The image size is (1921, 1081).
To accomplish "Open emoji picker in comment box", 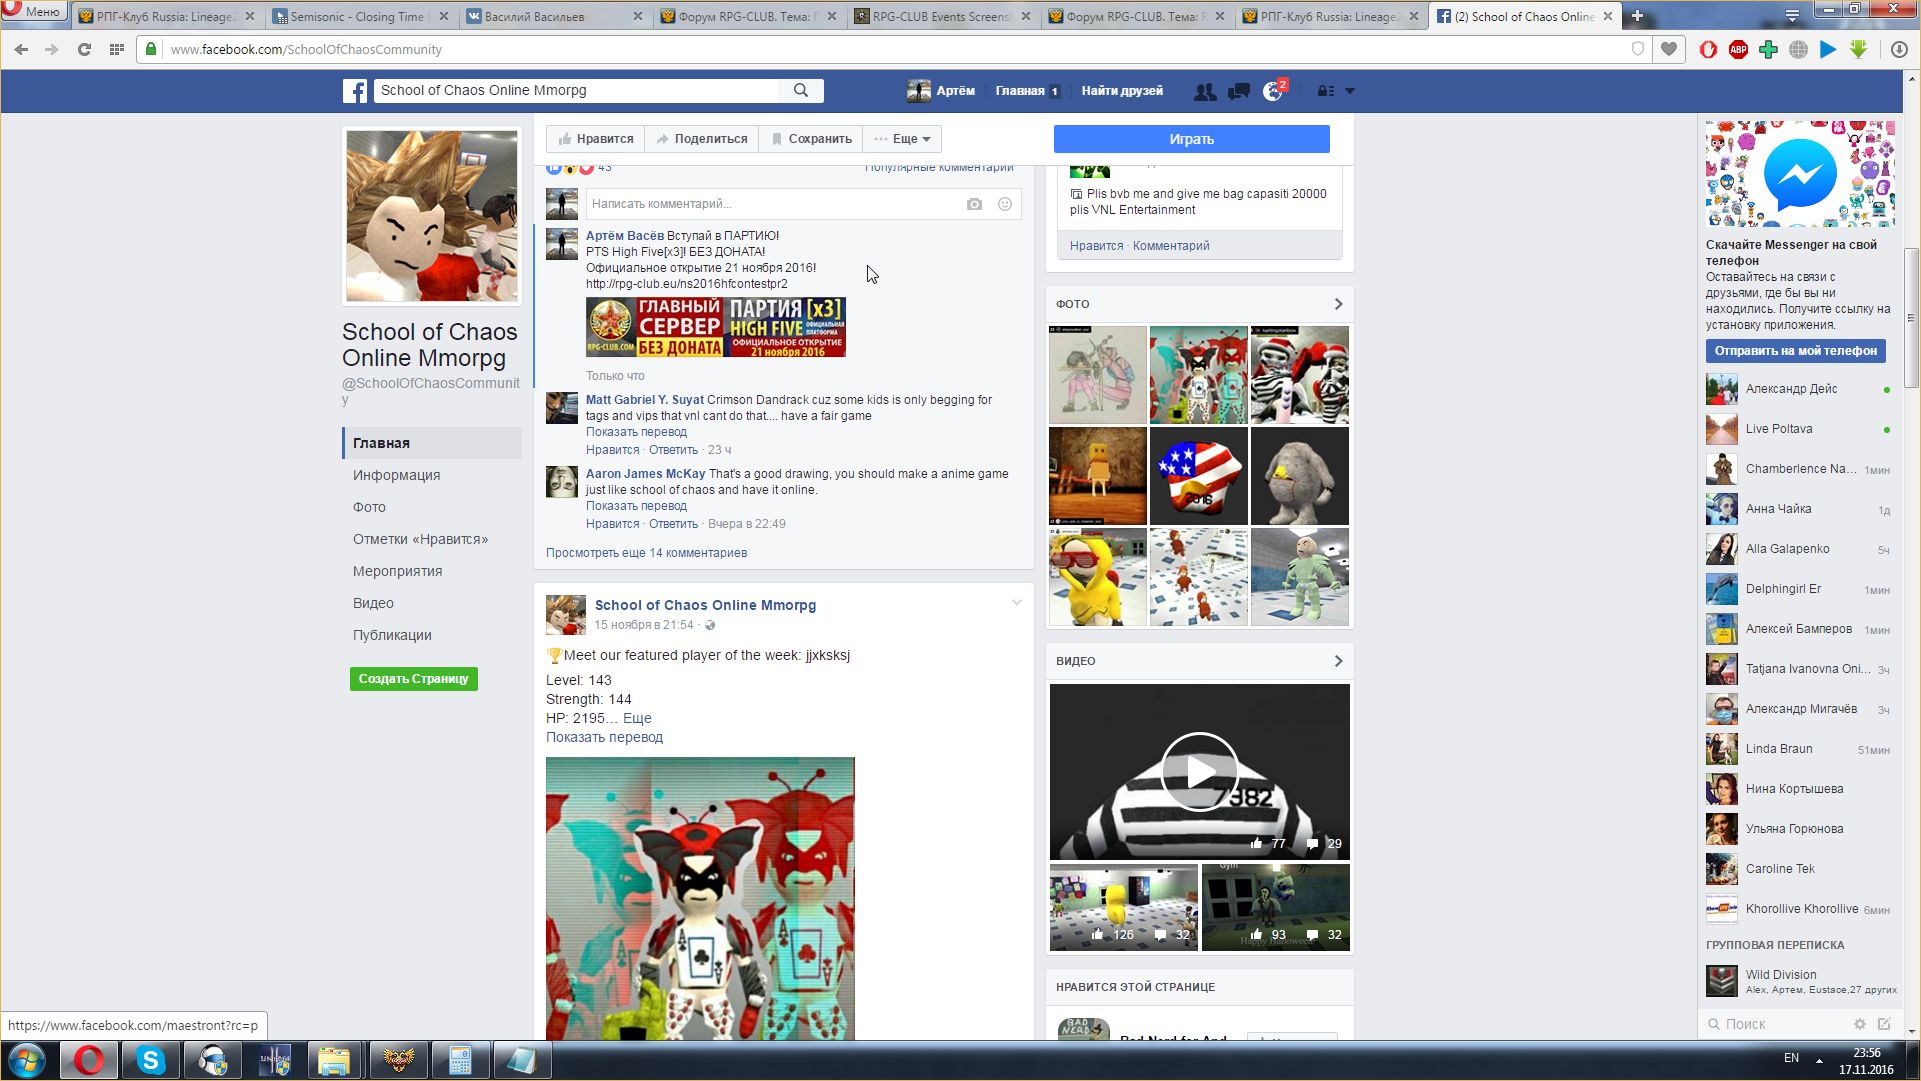I will pyautogui.click(x=1005, y=204).
